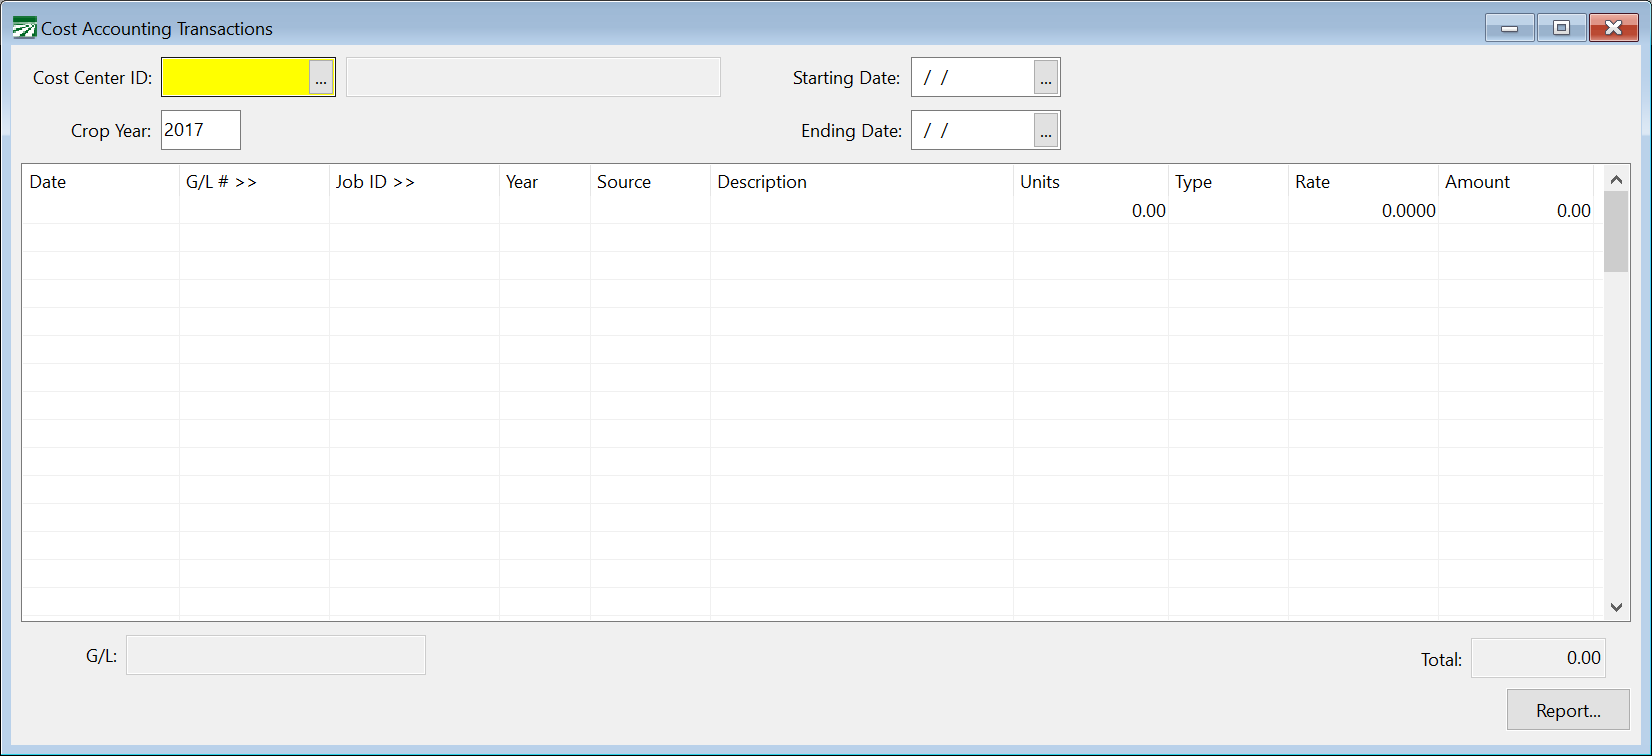1652x756 pixels.
Task: Click the Crop Year field showing 2017
Action: (201, 130)
